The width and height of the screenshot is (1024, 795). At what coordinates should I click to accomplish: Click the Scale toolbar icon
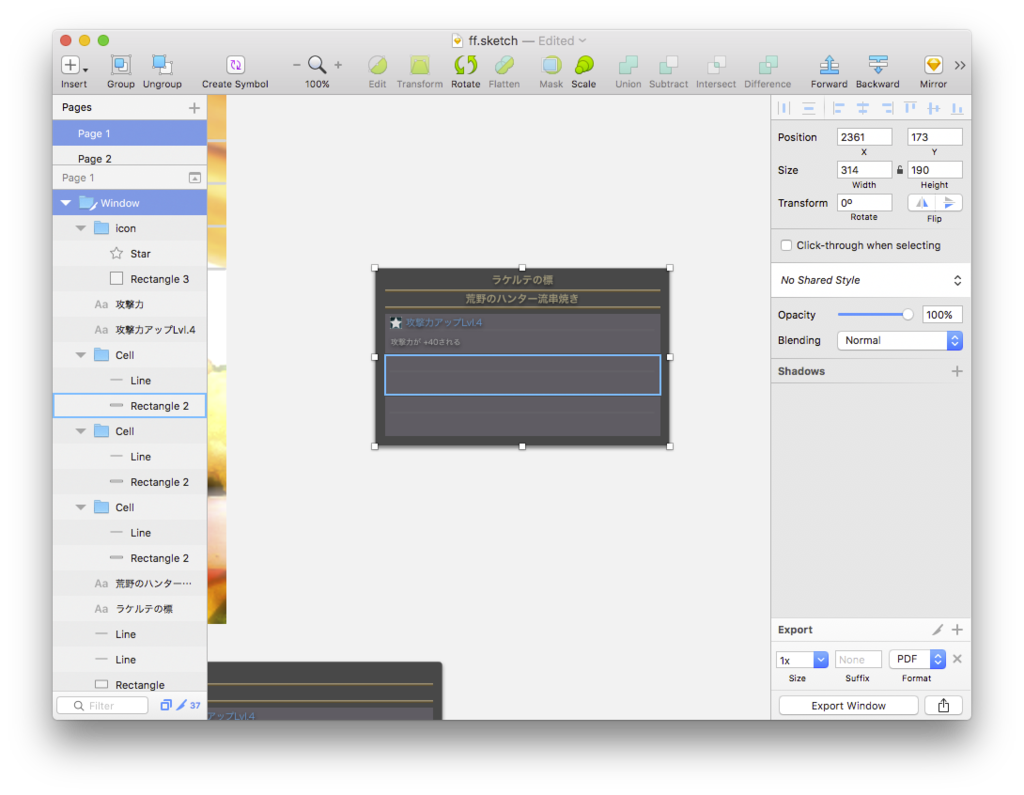[583, 71]
